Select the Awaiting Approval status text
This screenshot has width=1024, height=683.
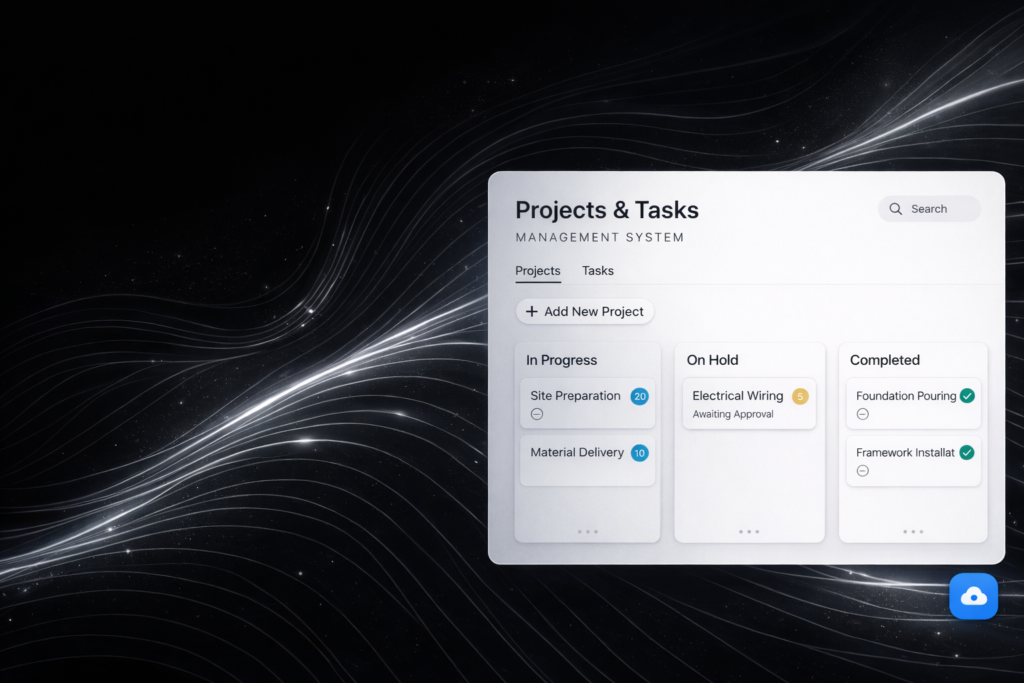pyautogui.click(x=733, y=414)
